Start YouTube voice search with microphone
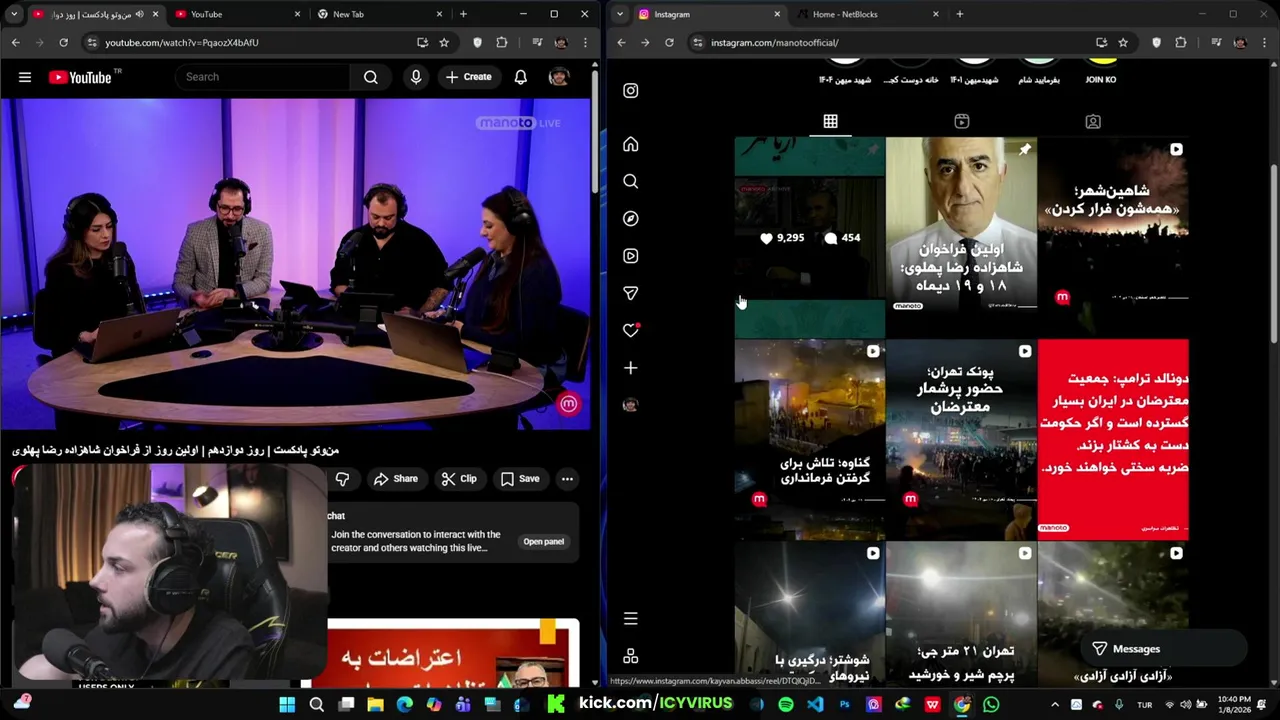Image resolution: width=1280 pixels, height=720 pixels. (x=416, y=77)
